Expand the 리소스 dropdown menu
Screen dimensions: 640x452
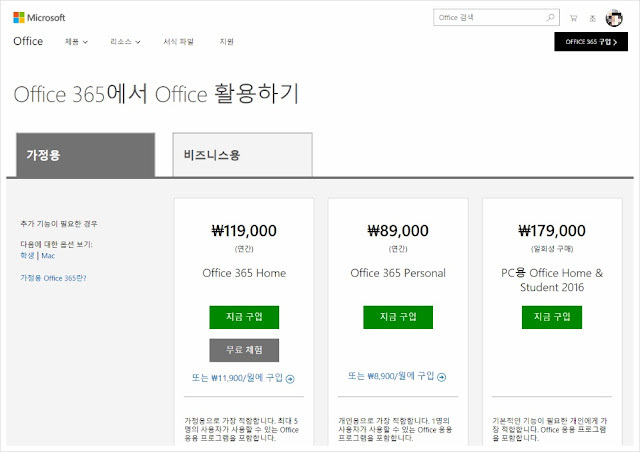coord(125,42)
